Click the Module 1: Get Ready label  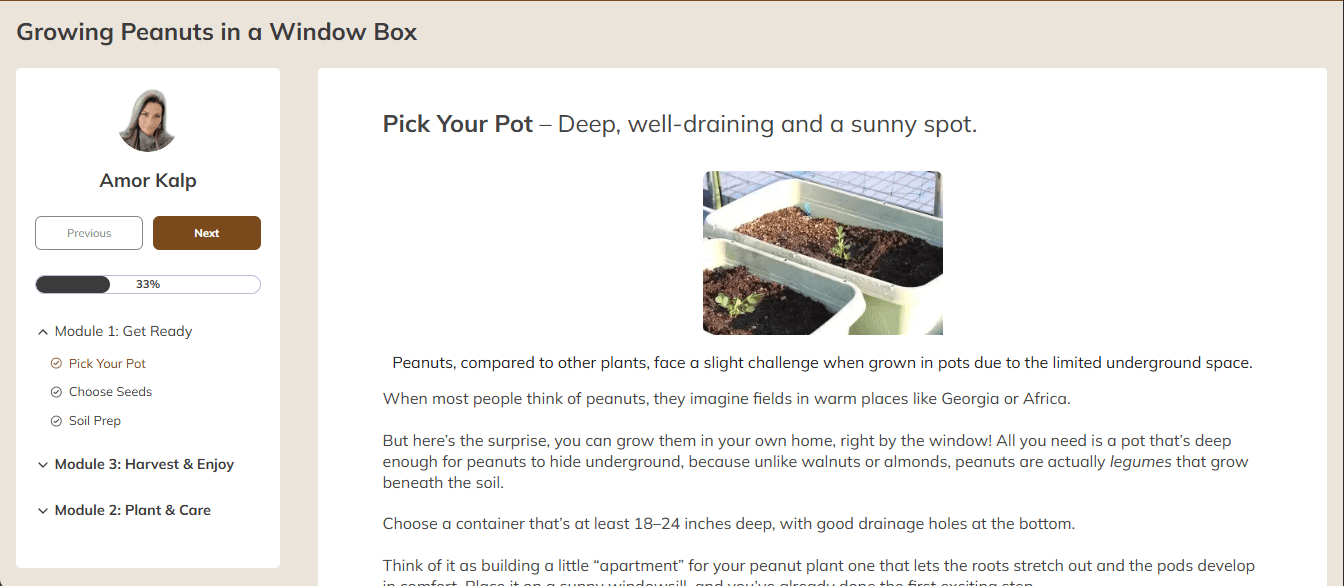point(123,332)
